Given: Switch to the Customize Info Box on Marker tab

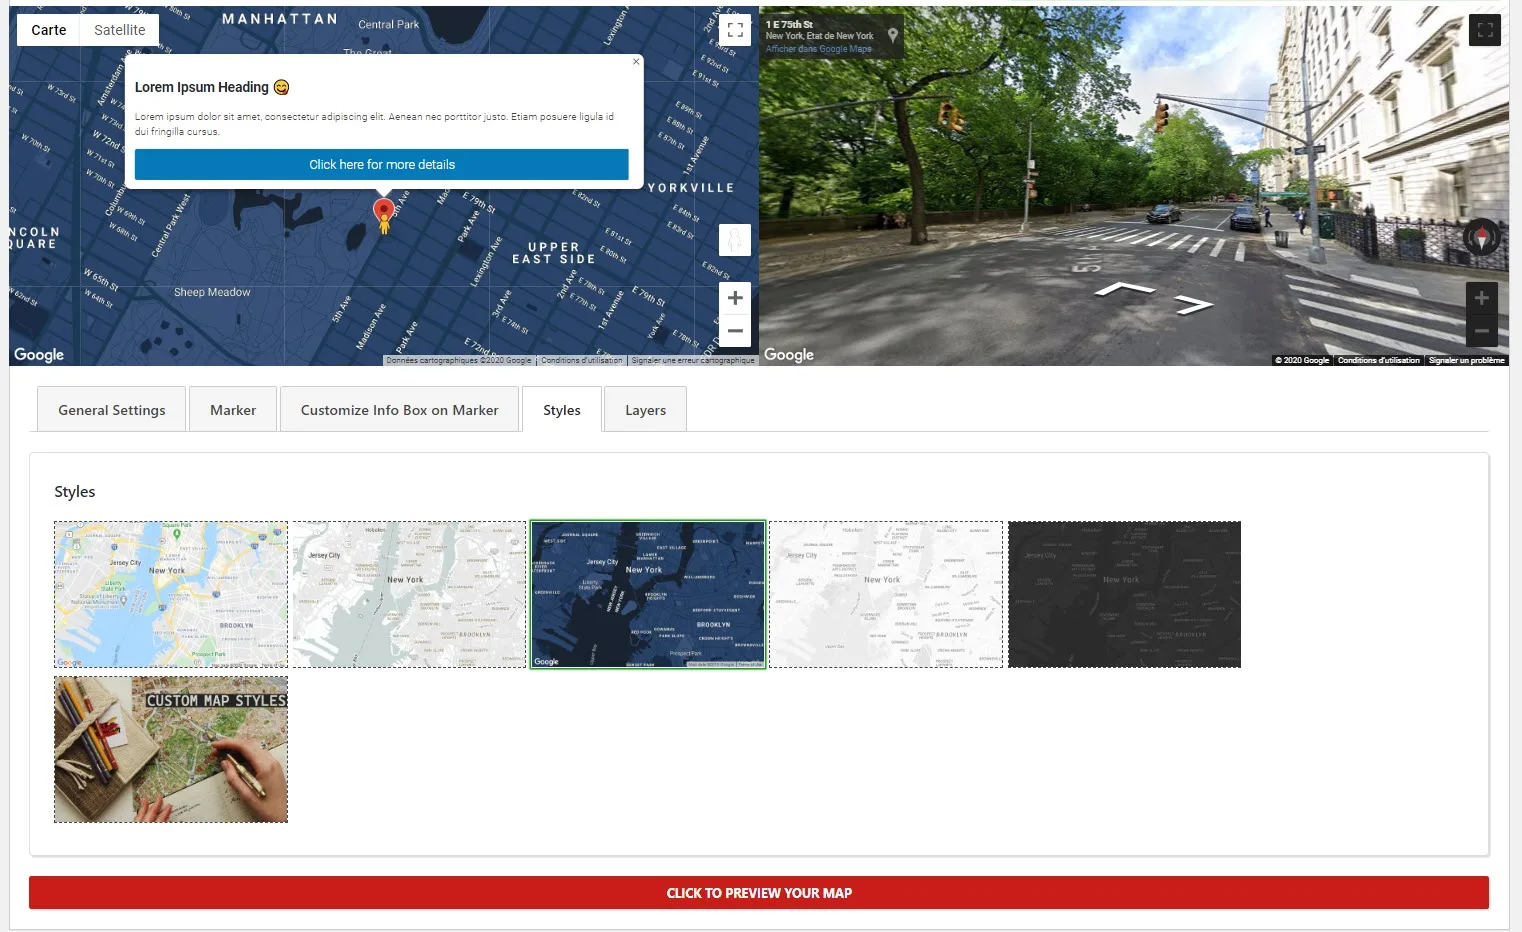Looking at the screenshot, I should 399,409.
